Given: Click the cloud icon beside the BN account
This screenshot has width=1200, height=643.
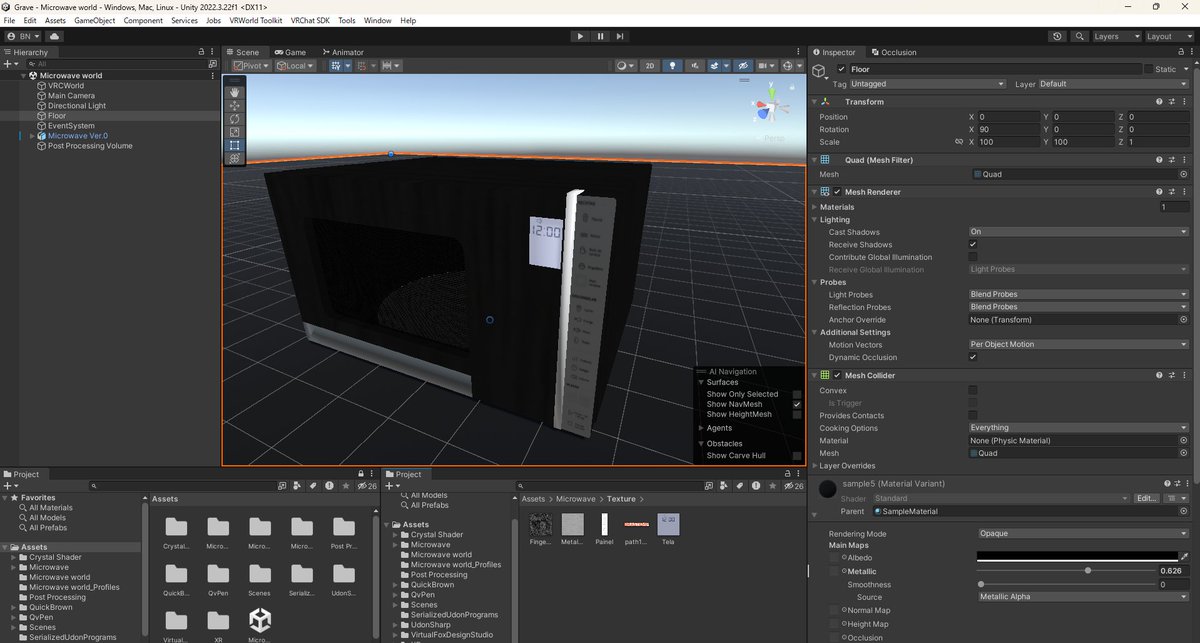Looking at the screenshot, I should coord(55,36).
